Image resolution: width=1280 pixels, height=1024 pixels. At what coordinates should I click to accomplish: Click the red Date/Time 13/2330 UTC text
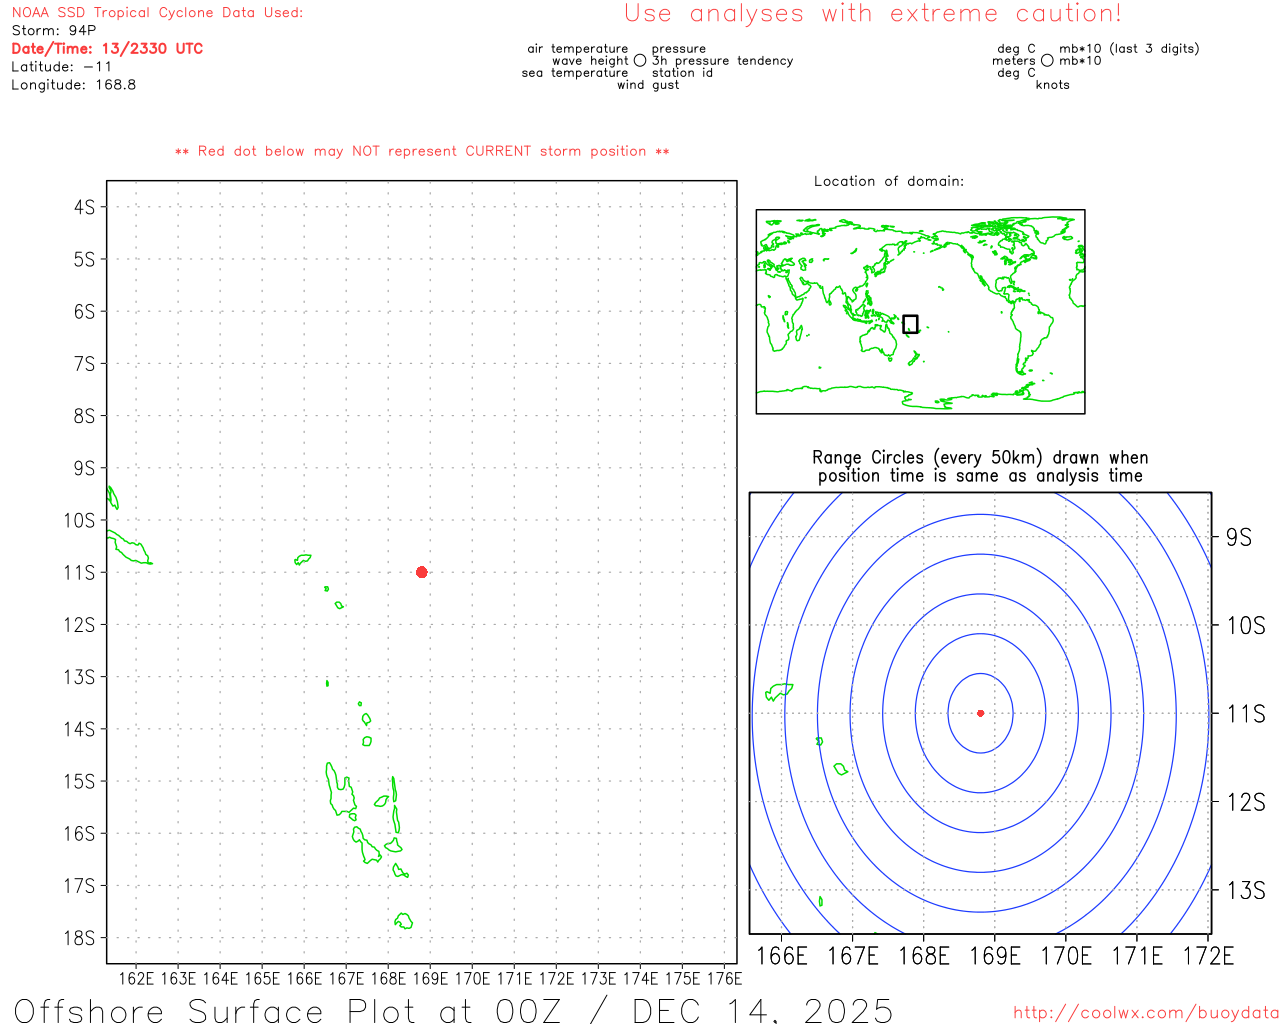tap(107, 49)
